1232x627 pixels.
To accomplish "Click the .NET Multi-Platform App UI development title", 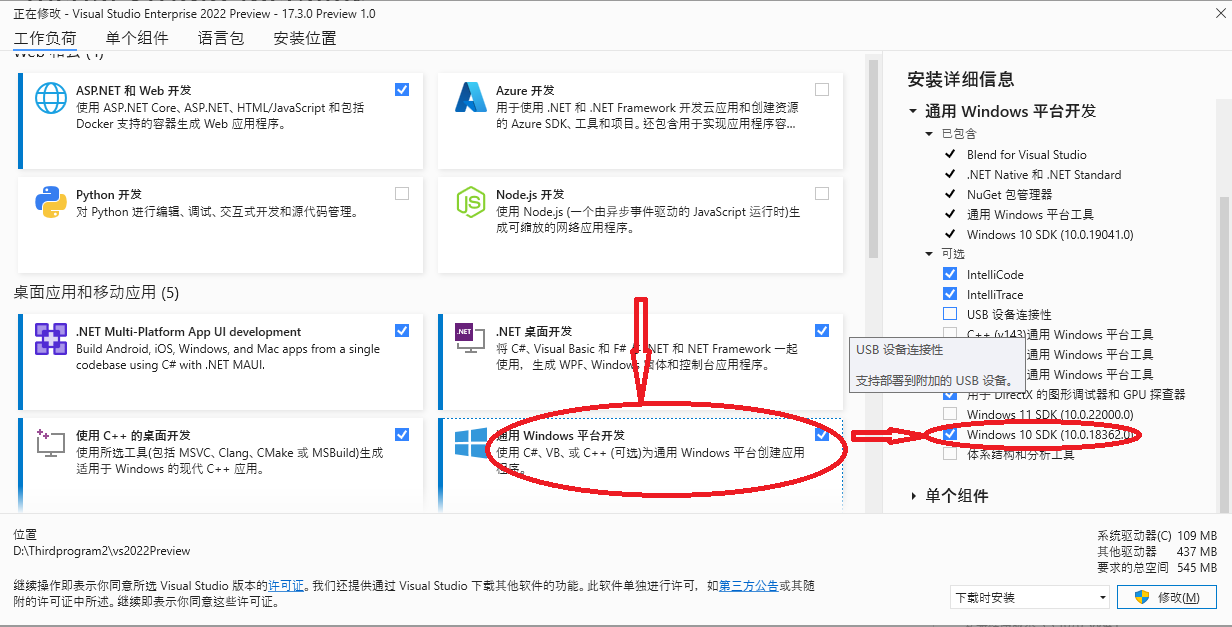I will [189, 332].
